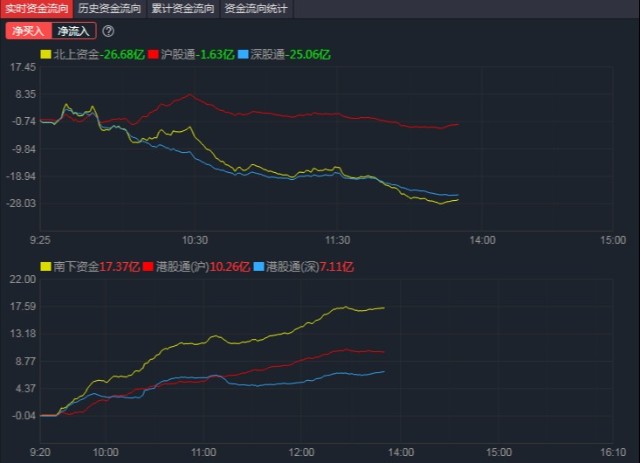Click red 港股通(沪) legend swatch
This screenshot has height=463, width=640.
coord(149,267)
